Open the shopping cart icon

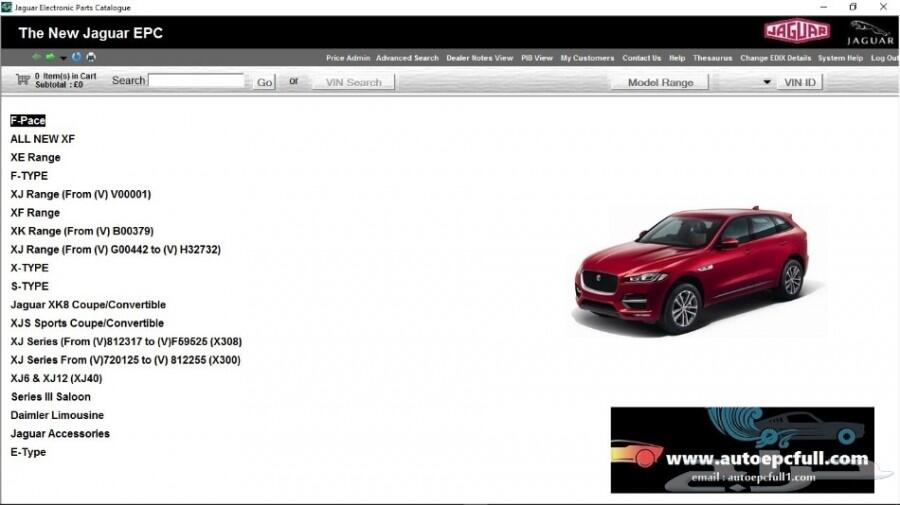pos(23,80)
